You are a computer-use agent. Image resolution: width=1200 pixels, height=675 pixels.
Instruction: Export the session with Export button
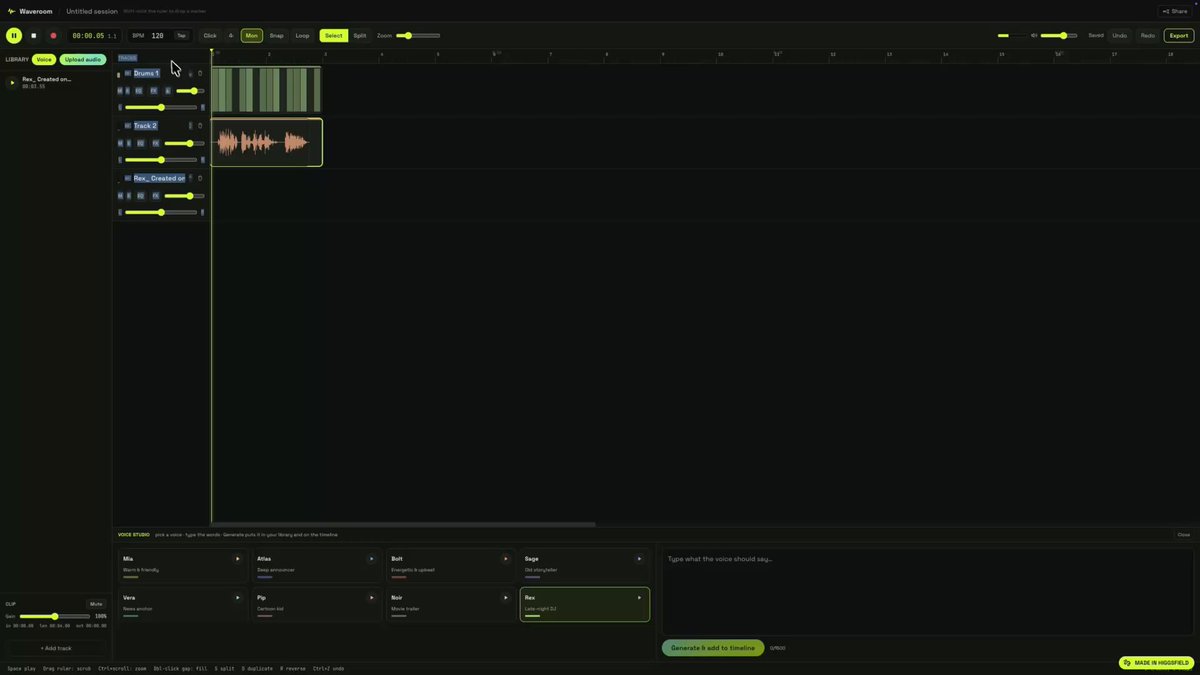click(x=1179, y=35)
